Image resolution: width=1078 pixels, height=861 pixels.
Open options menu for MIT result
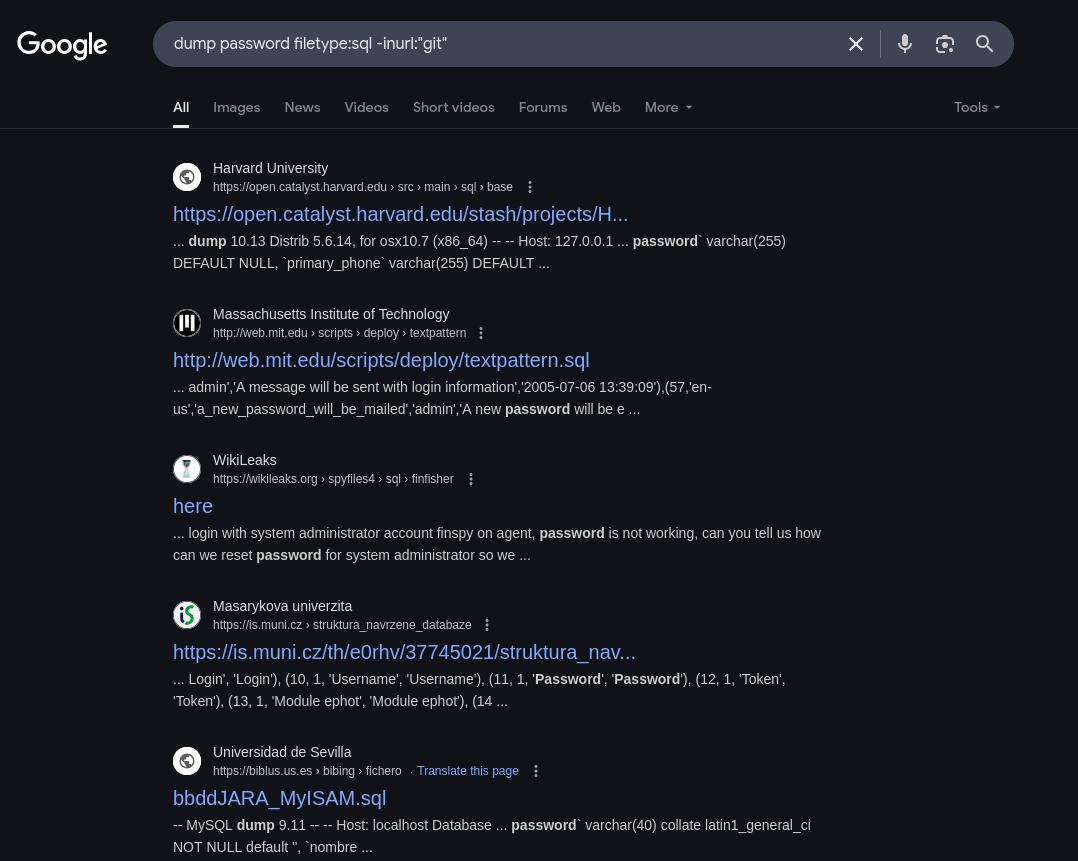[481, 333]
